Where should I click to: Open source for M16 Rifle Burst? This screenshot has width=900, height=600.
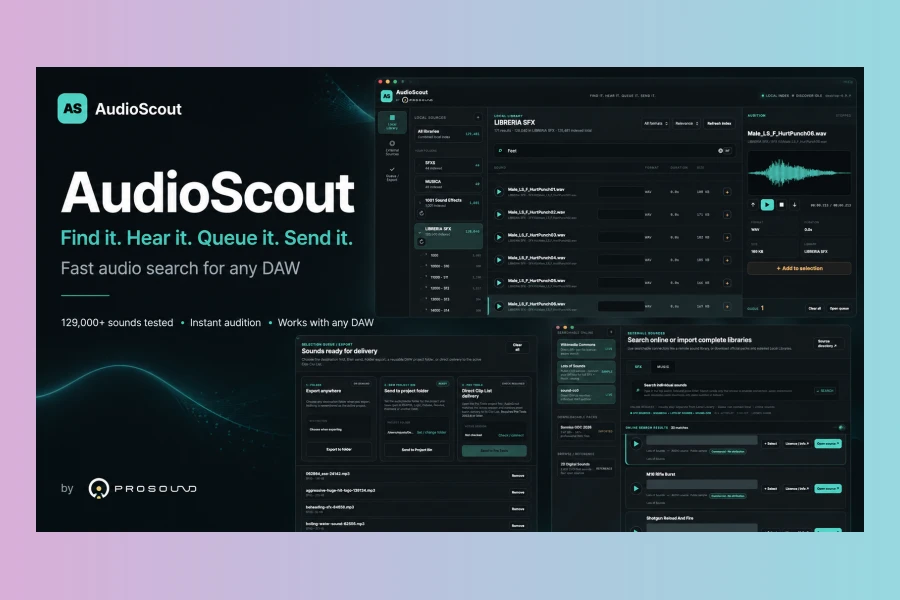click(x=828, y=489)
